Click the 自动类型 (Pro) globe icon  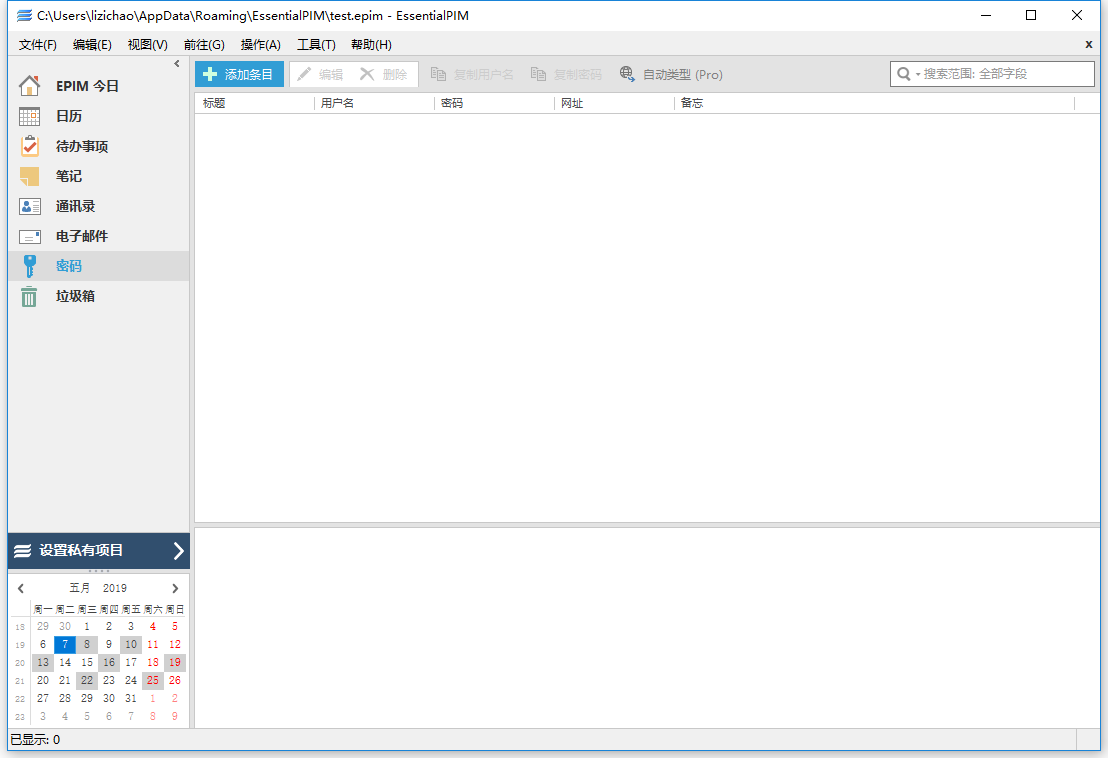point(627,74)
